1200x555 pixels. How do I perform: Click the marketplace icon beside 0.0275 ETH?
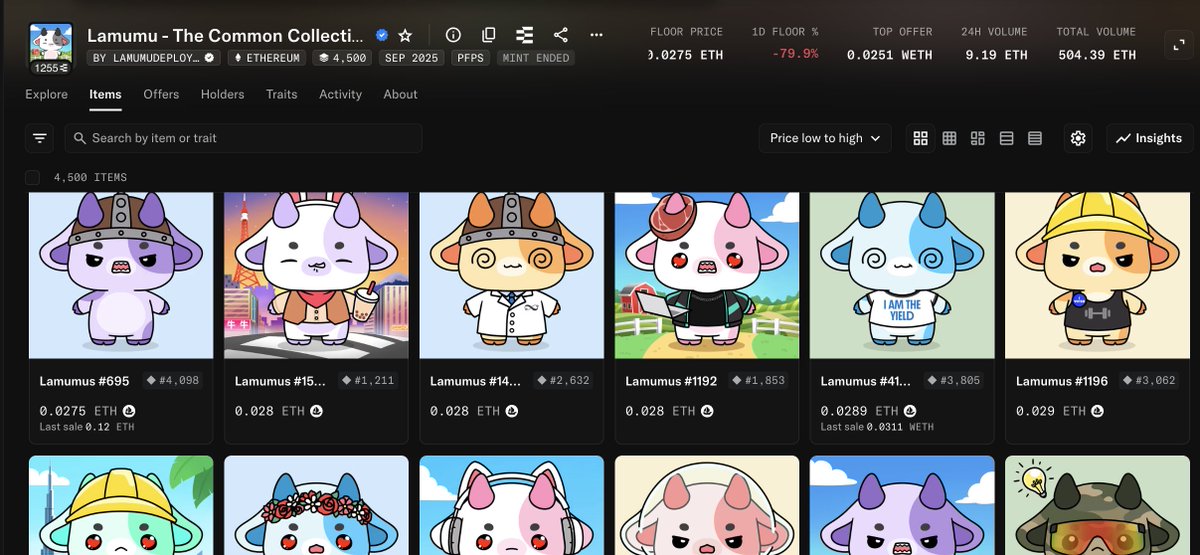(129, 411)
